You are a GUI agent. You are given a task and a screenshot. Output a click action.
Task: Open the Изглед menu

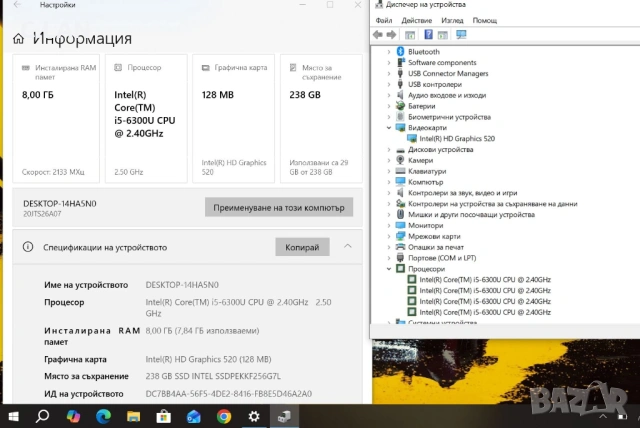click(x=452, y=20)
